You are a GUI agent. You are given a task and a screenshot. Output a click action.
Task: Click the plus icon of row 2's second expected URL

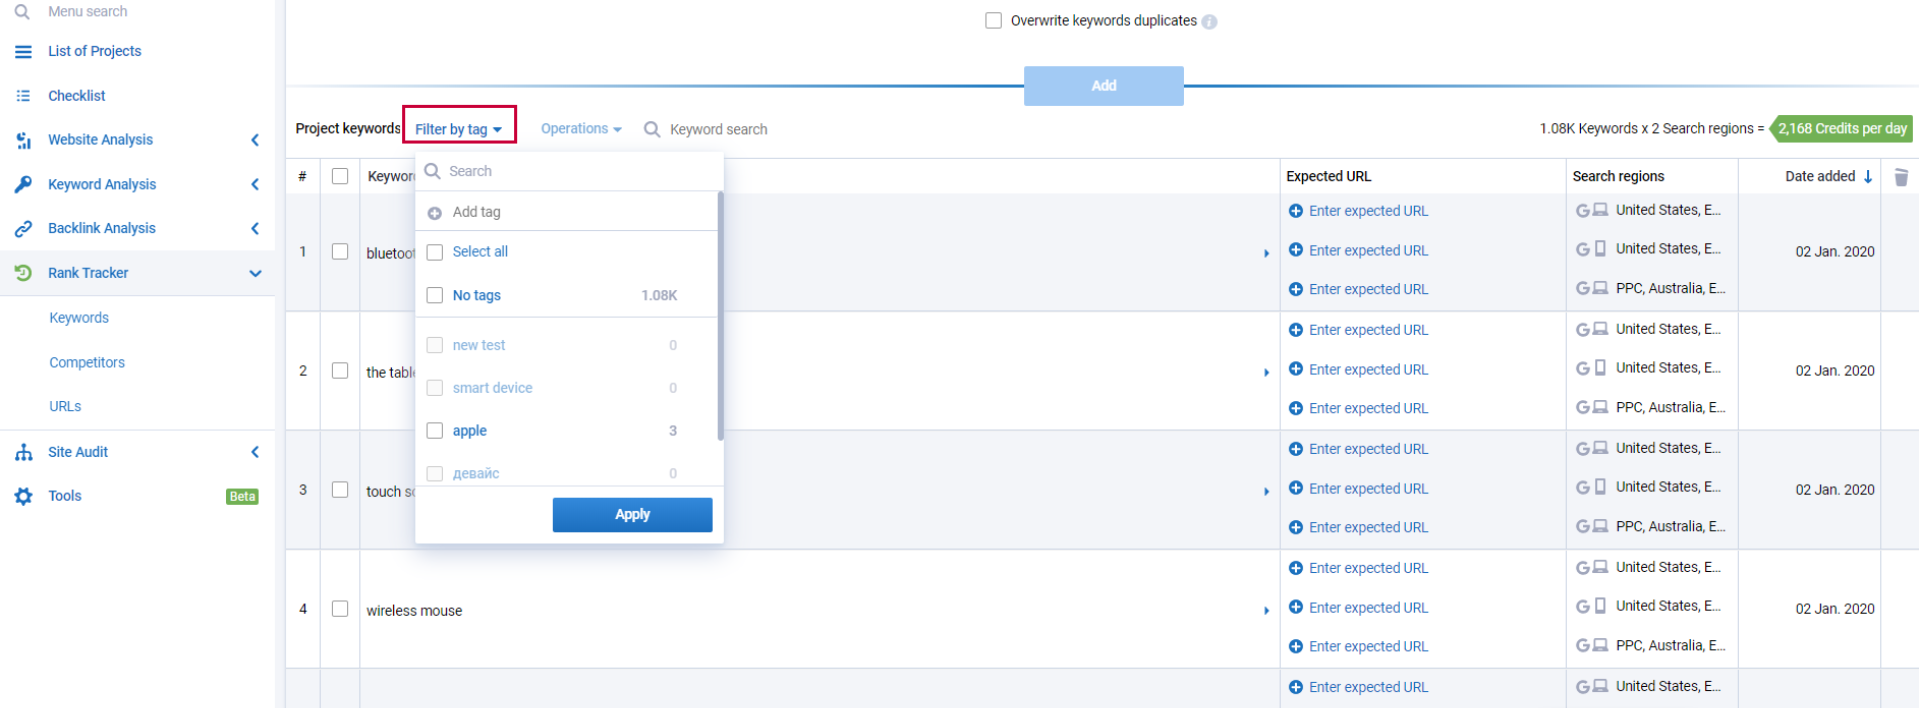1296,369
